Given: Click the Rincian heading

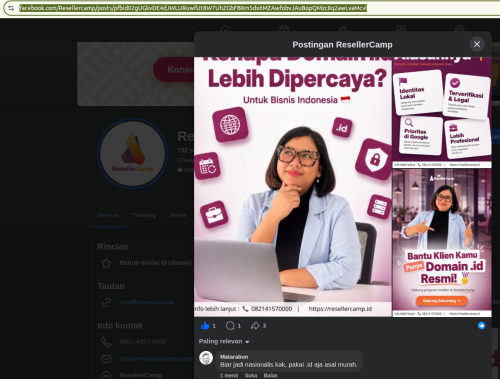Looking at the screenshot, I should tap(113, 247).
